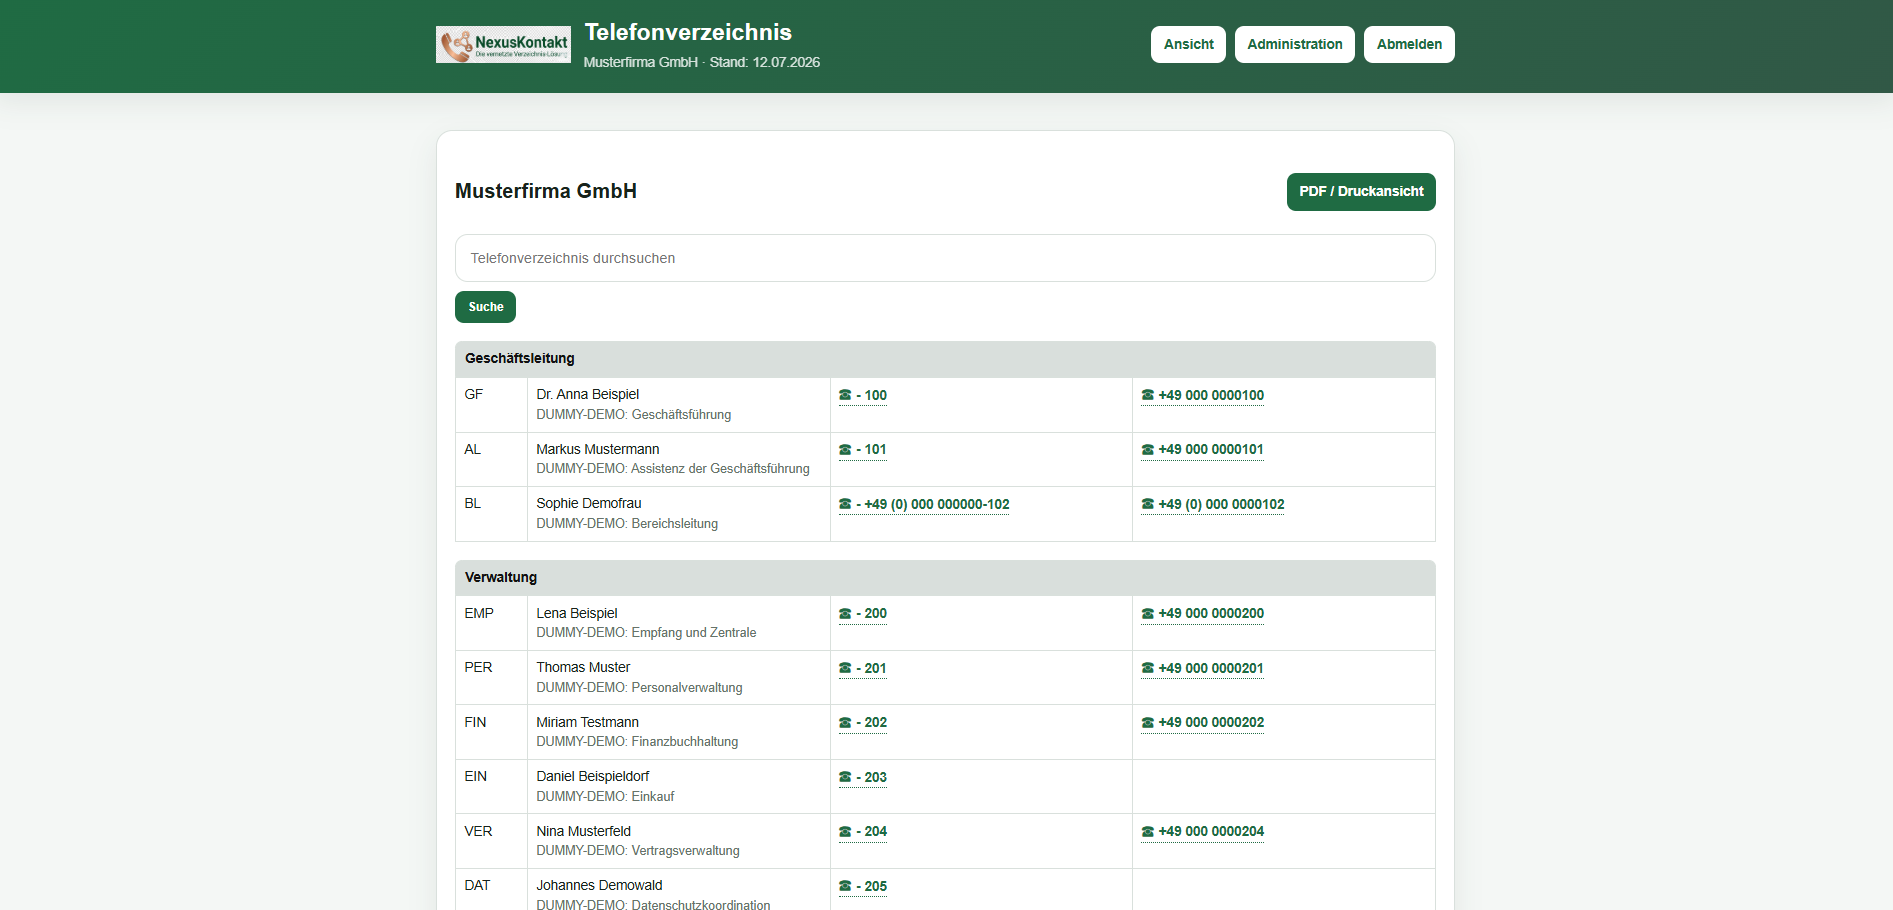Focus the Telefonverzeichnis durchsuchen search field

click(x=945, y=258)
